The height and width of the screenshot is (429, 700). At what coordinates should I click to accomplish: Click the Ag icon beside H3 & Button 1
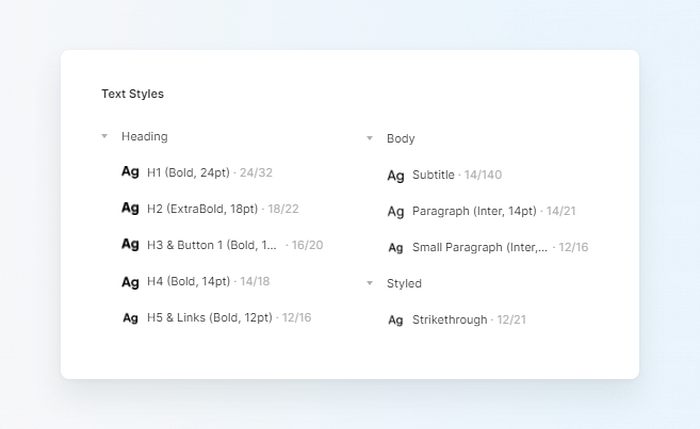[130, 244]
